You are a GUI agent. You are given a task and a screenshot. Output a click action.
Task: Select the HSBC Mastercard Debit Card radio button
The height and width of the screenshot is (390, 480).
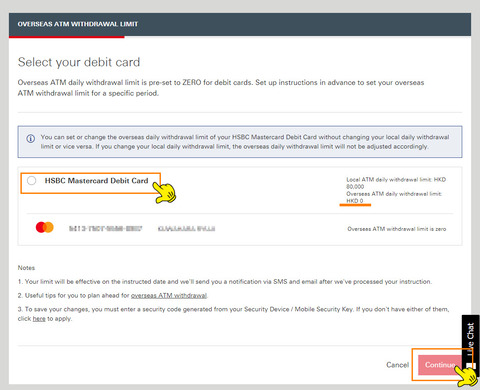coord(32,181)
